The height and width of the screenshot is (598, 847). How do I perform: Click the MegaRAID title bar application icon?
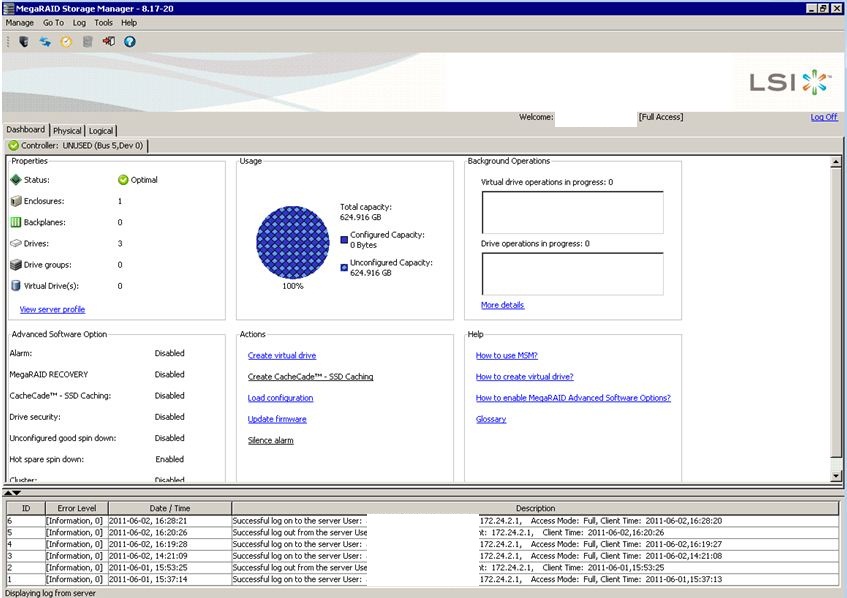click(x=8, y=8)
